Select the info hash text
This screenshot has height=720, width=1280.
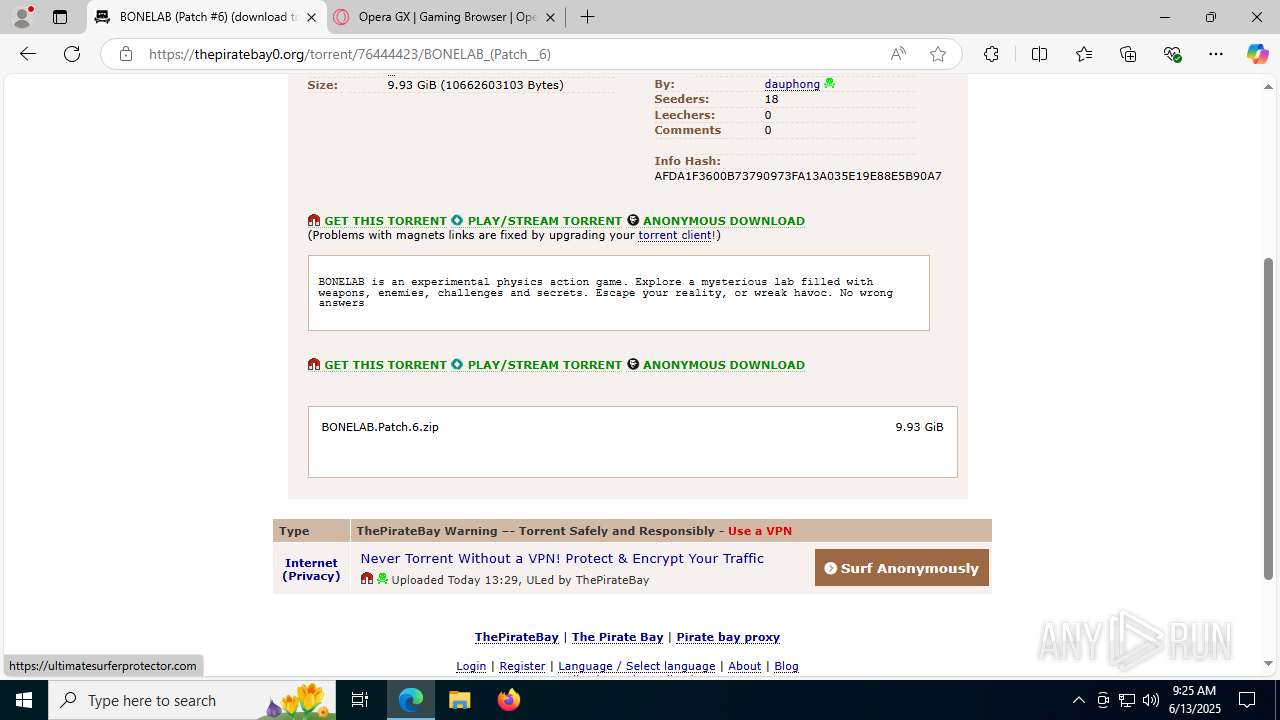798,176
